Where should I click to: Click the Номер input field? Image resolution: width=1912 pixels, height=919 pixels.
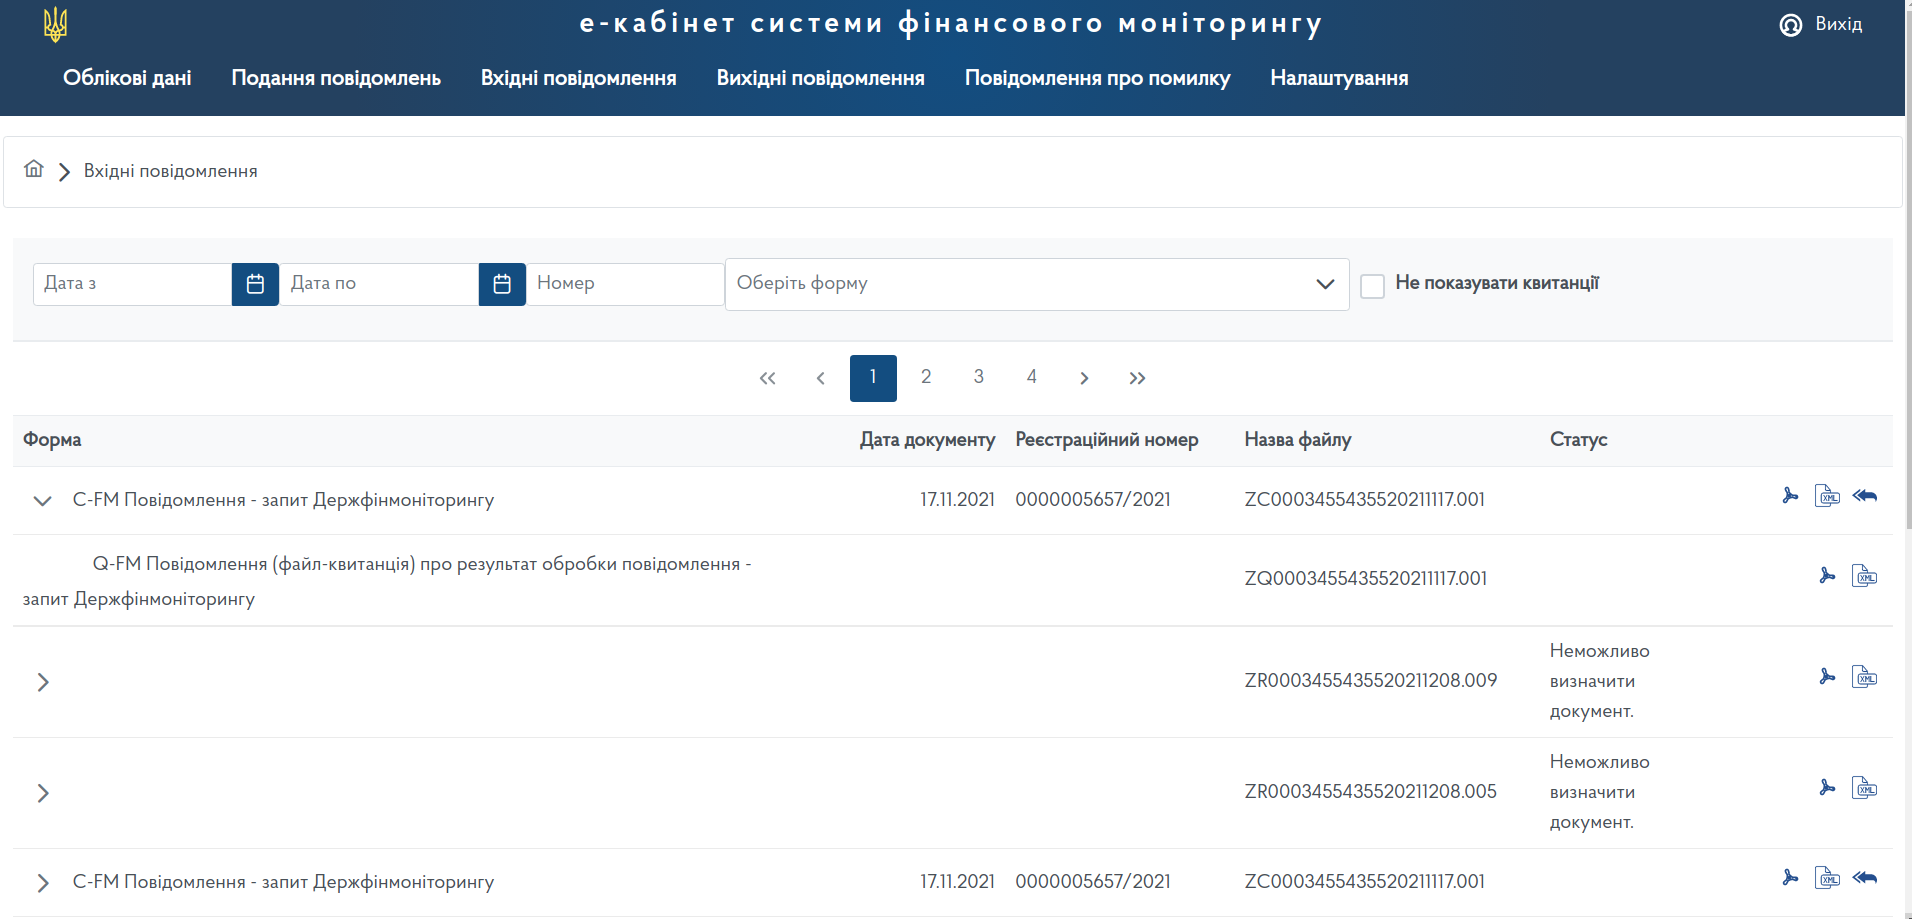point(625,284)
